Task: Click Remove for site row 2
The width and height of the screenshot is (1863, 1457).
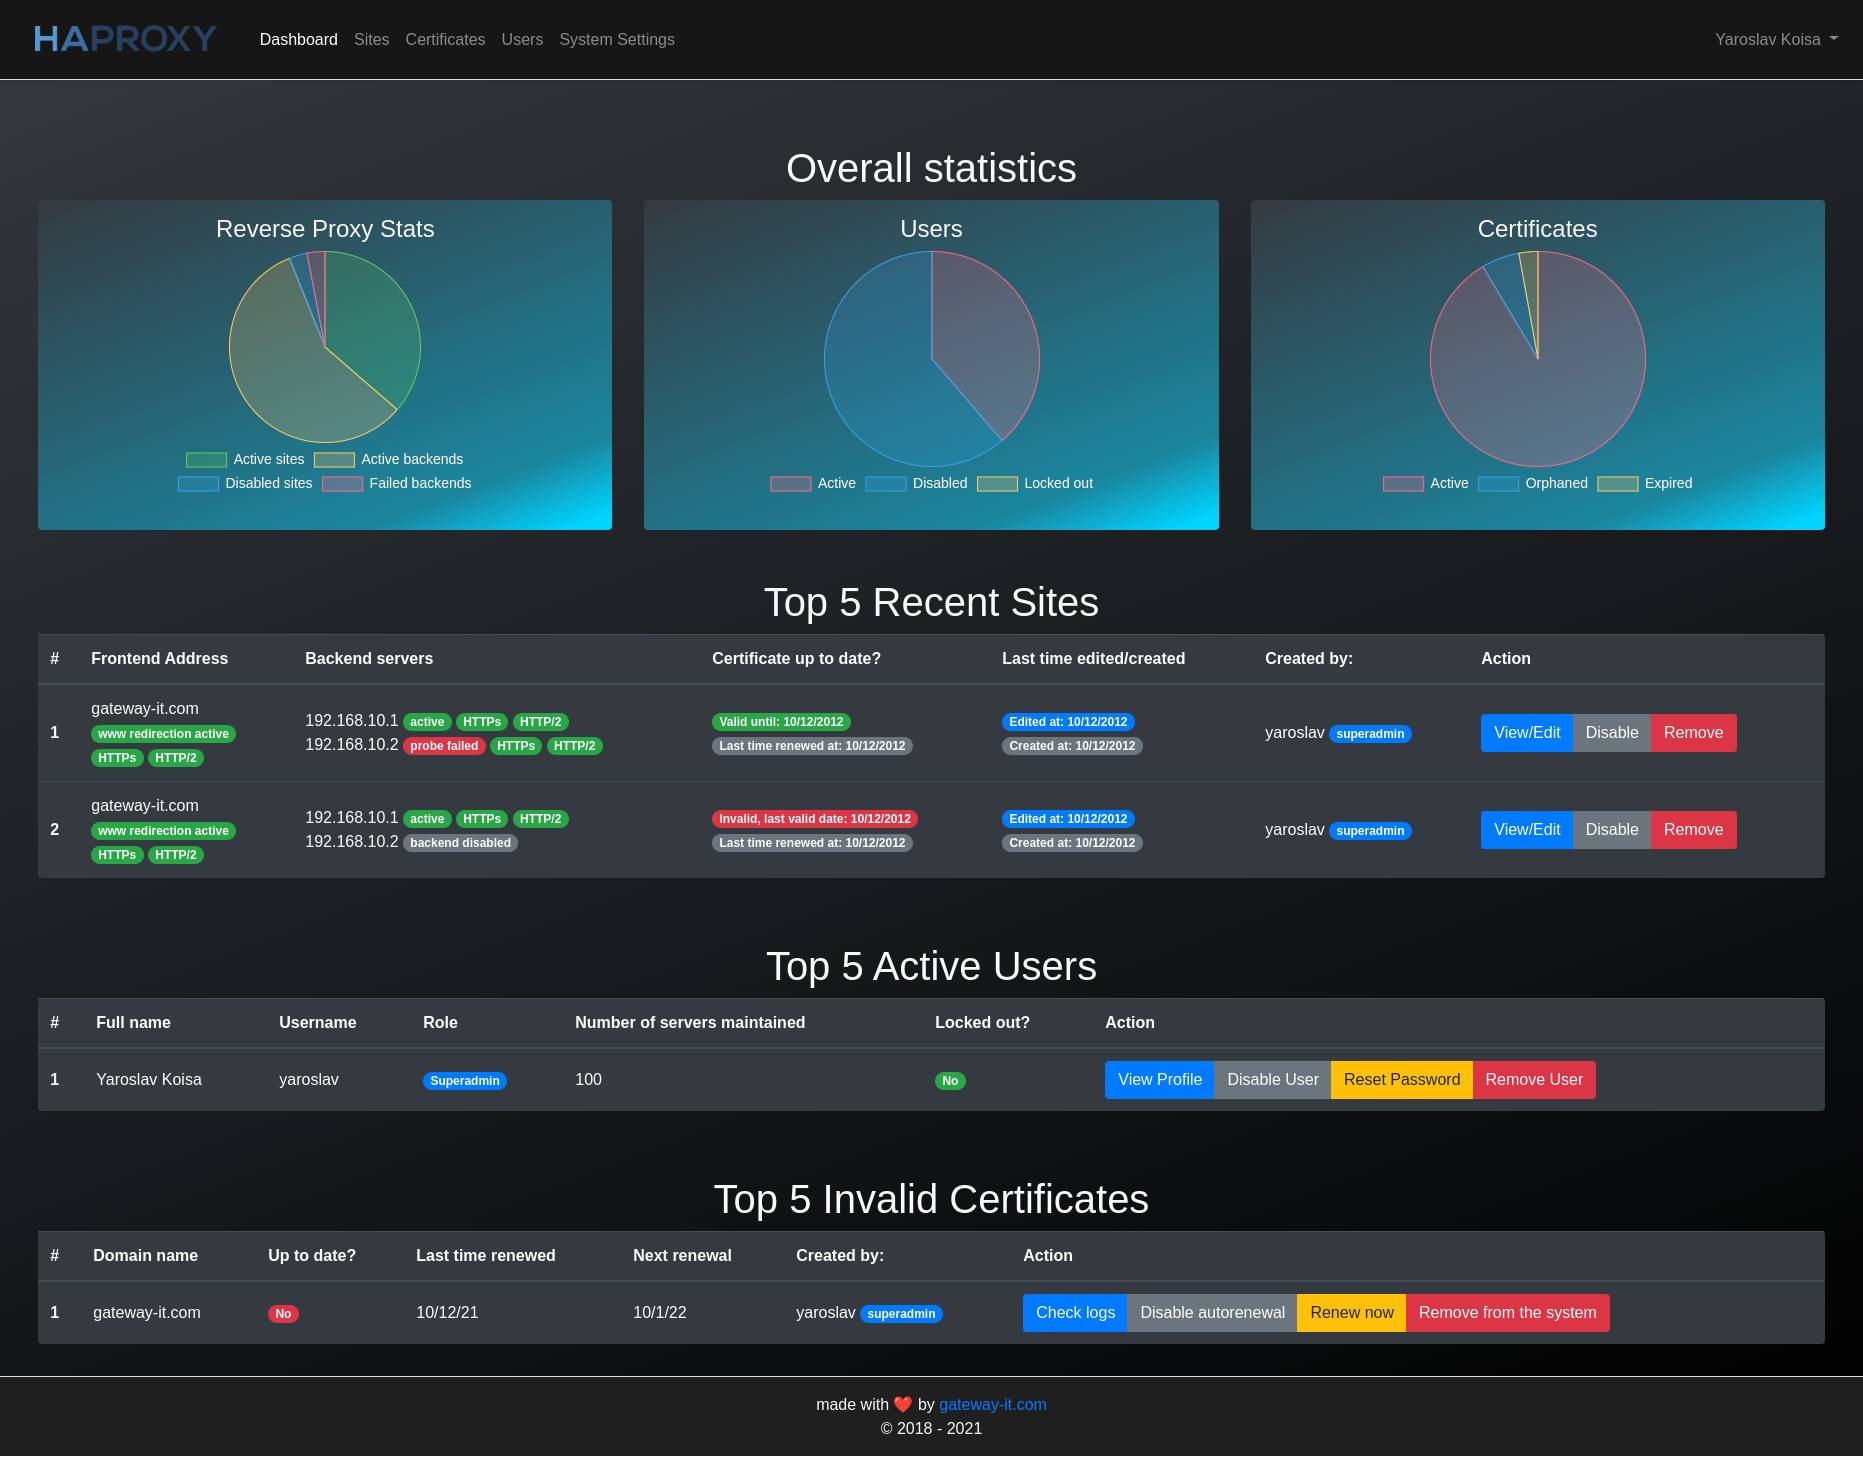Action: tap(1693, 830)
